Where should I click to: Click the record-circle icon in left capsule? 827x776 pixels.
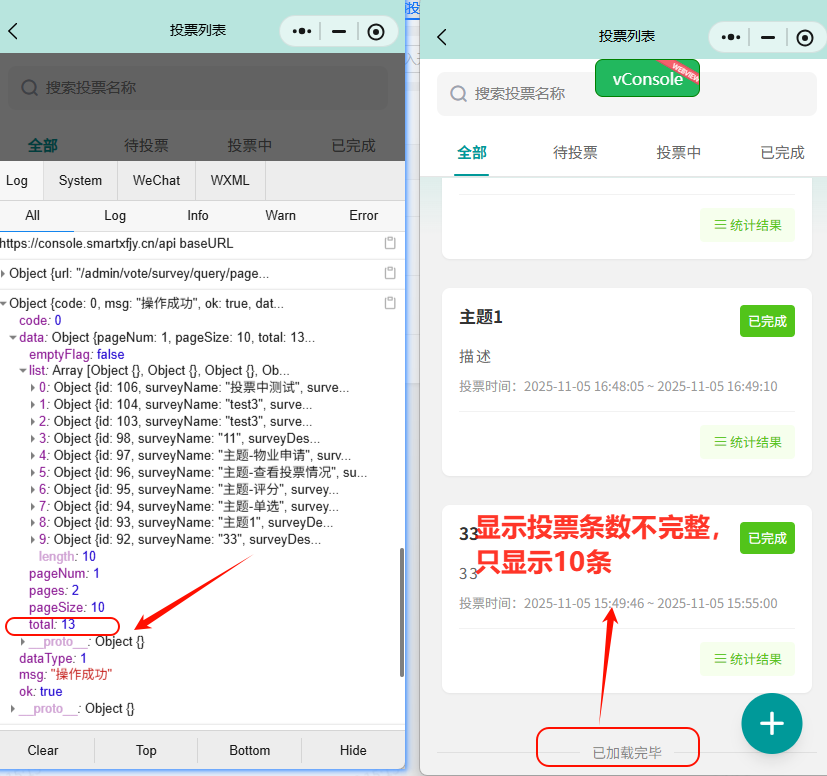click(376, 31)
